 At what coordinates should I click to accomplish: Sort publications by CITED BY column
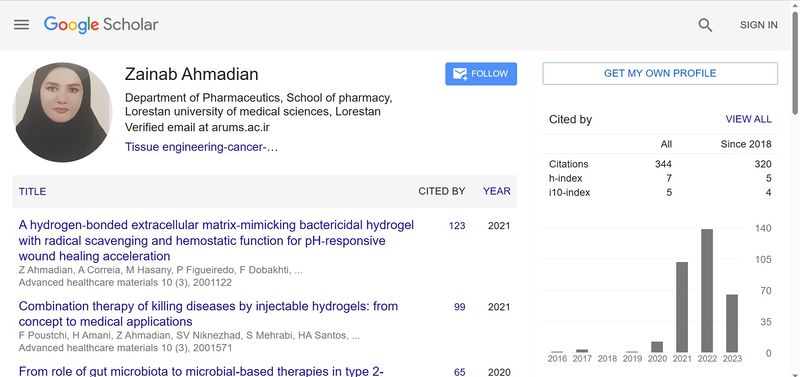pyautogui.click(x=442, y=191)
